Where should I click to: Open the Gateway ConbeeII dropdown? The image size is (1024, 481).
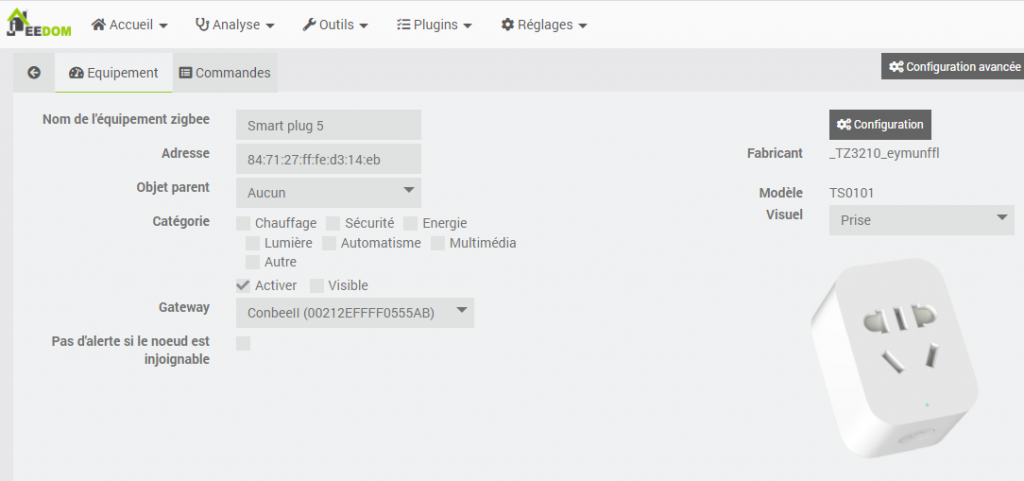(x=355, y=313)
